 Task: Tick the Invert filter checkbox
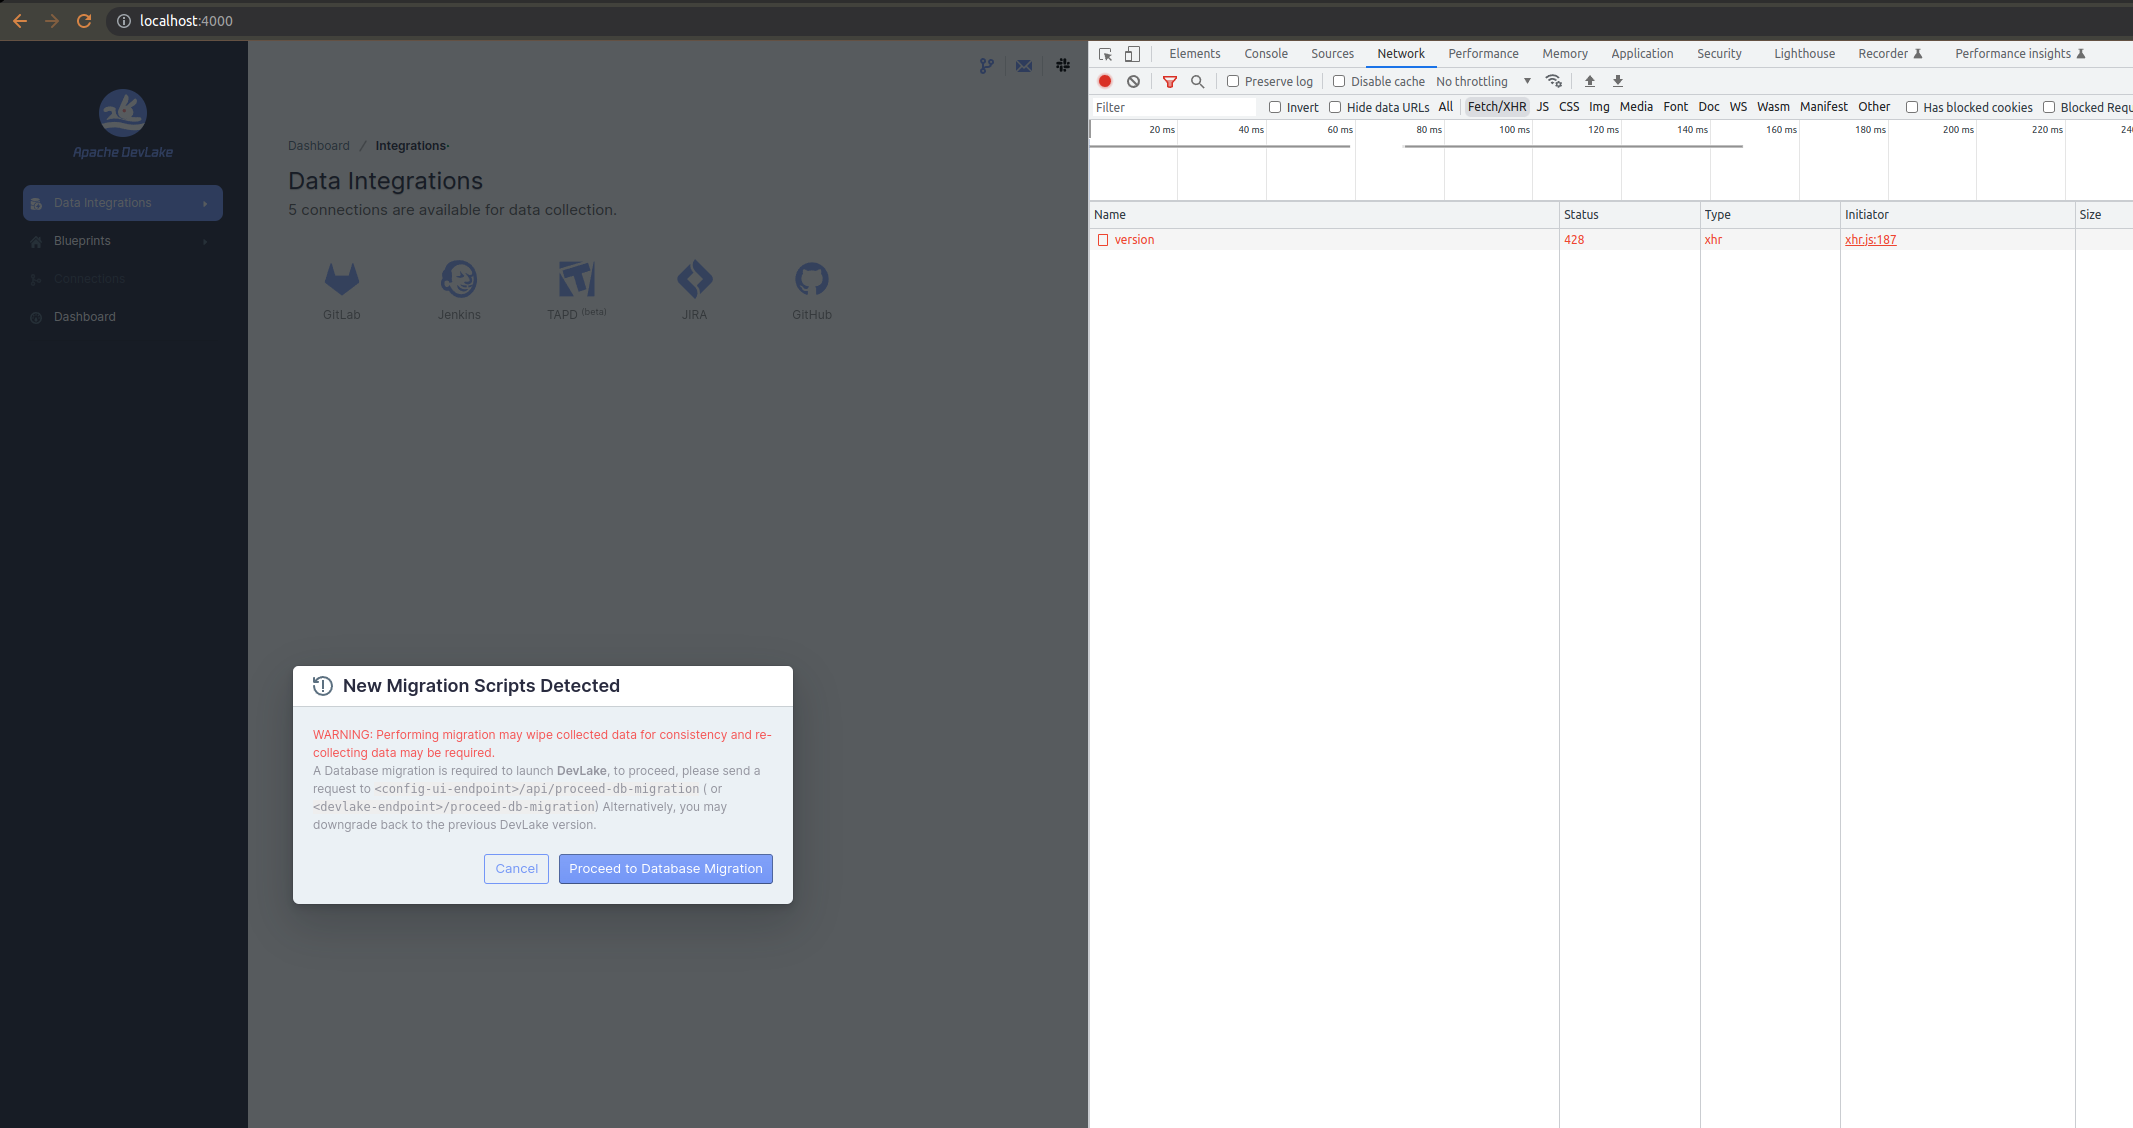pyautogui.click(x=1275, y=107)
